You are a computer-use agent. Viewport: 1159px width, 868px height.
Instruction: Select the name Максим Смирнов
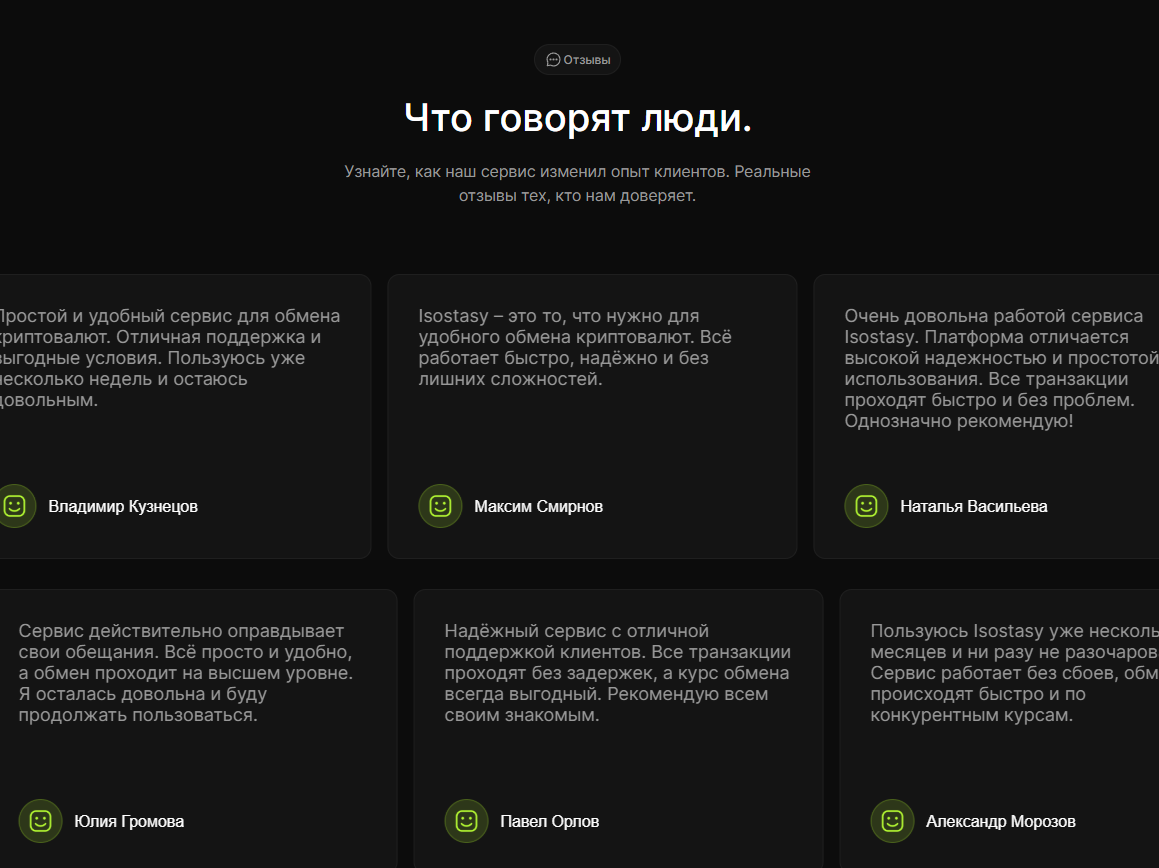[x=539, y=506]
